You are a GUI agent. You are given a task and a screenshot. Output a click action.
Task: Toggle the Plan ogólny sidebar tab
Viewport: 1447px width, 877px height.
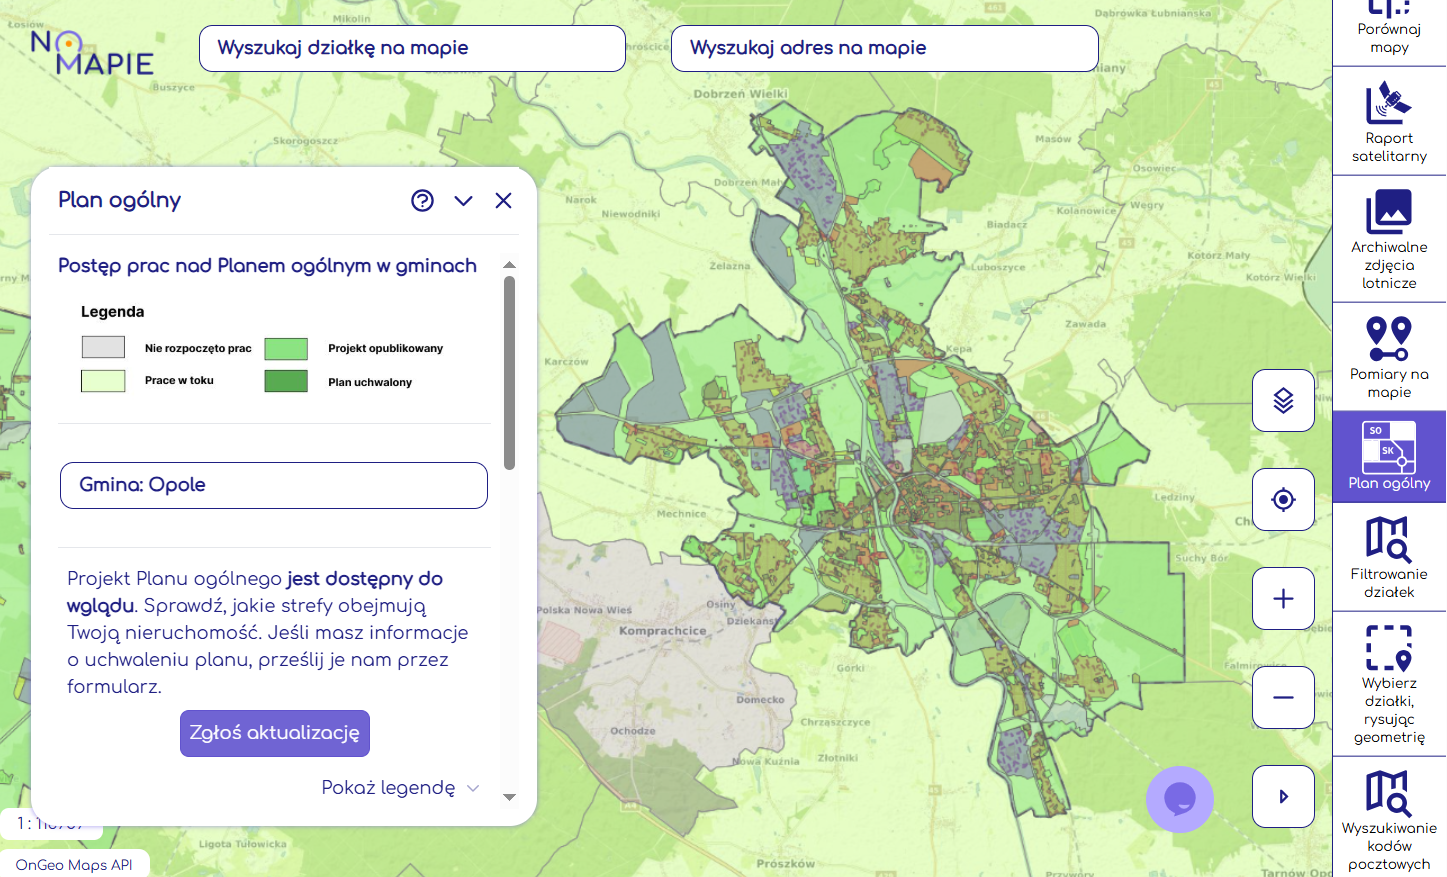1389,456
